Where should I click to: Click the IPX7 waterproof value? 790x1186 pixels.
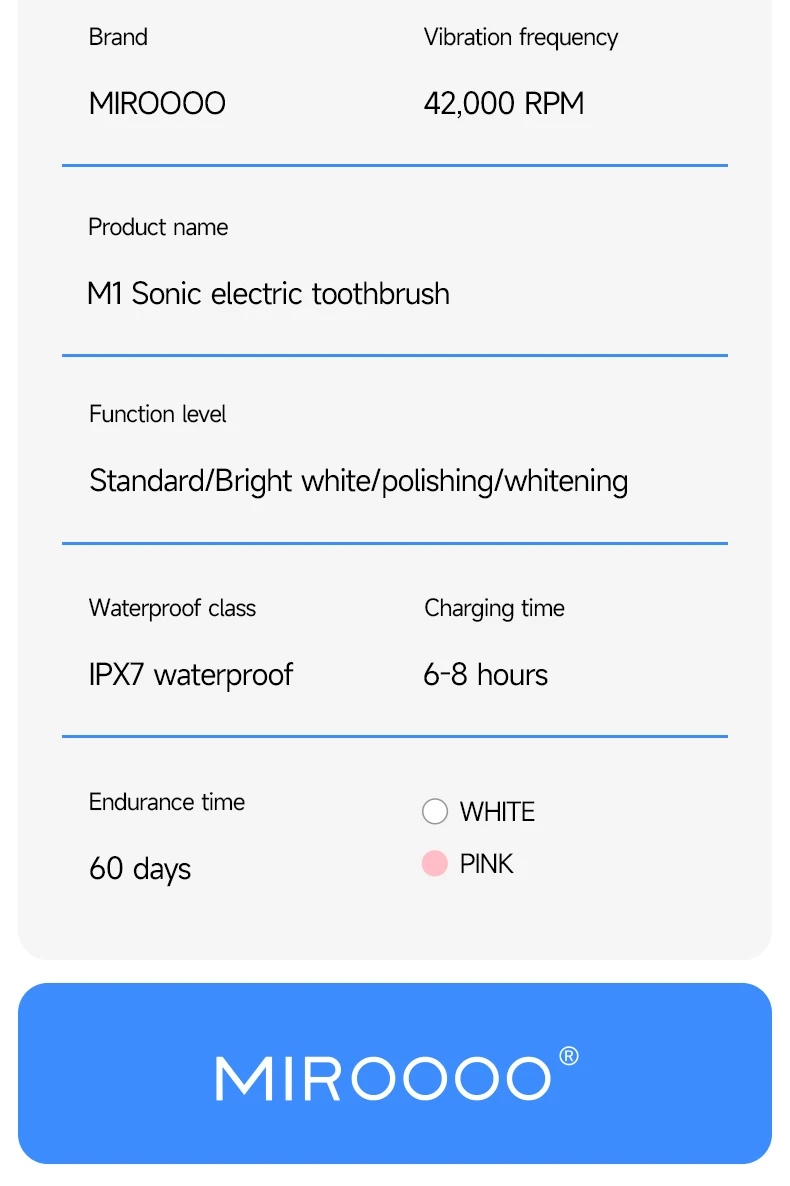point(190,674)
